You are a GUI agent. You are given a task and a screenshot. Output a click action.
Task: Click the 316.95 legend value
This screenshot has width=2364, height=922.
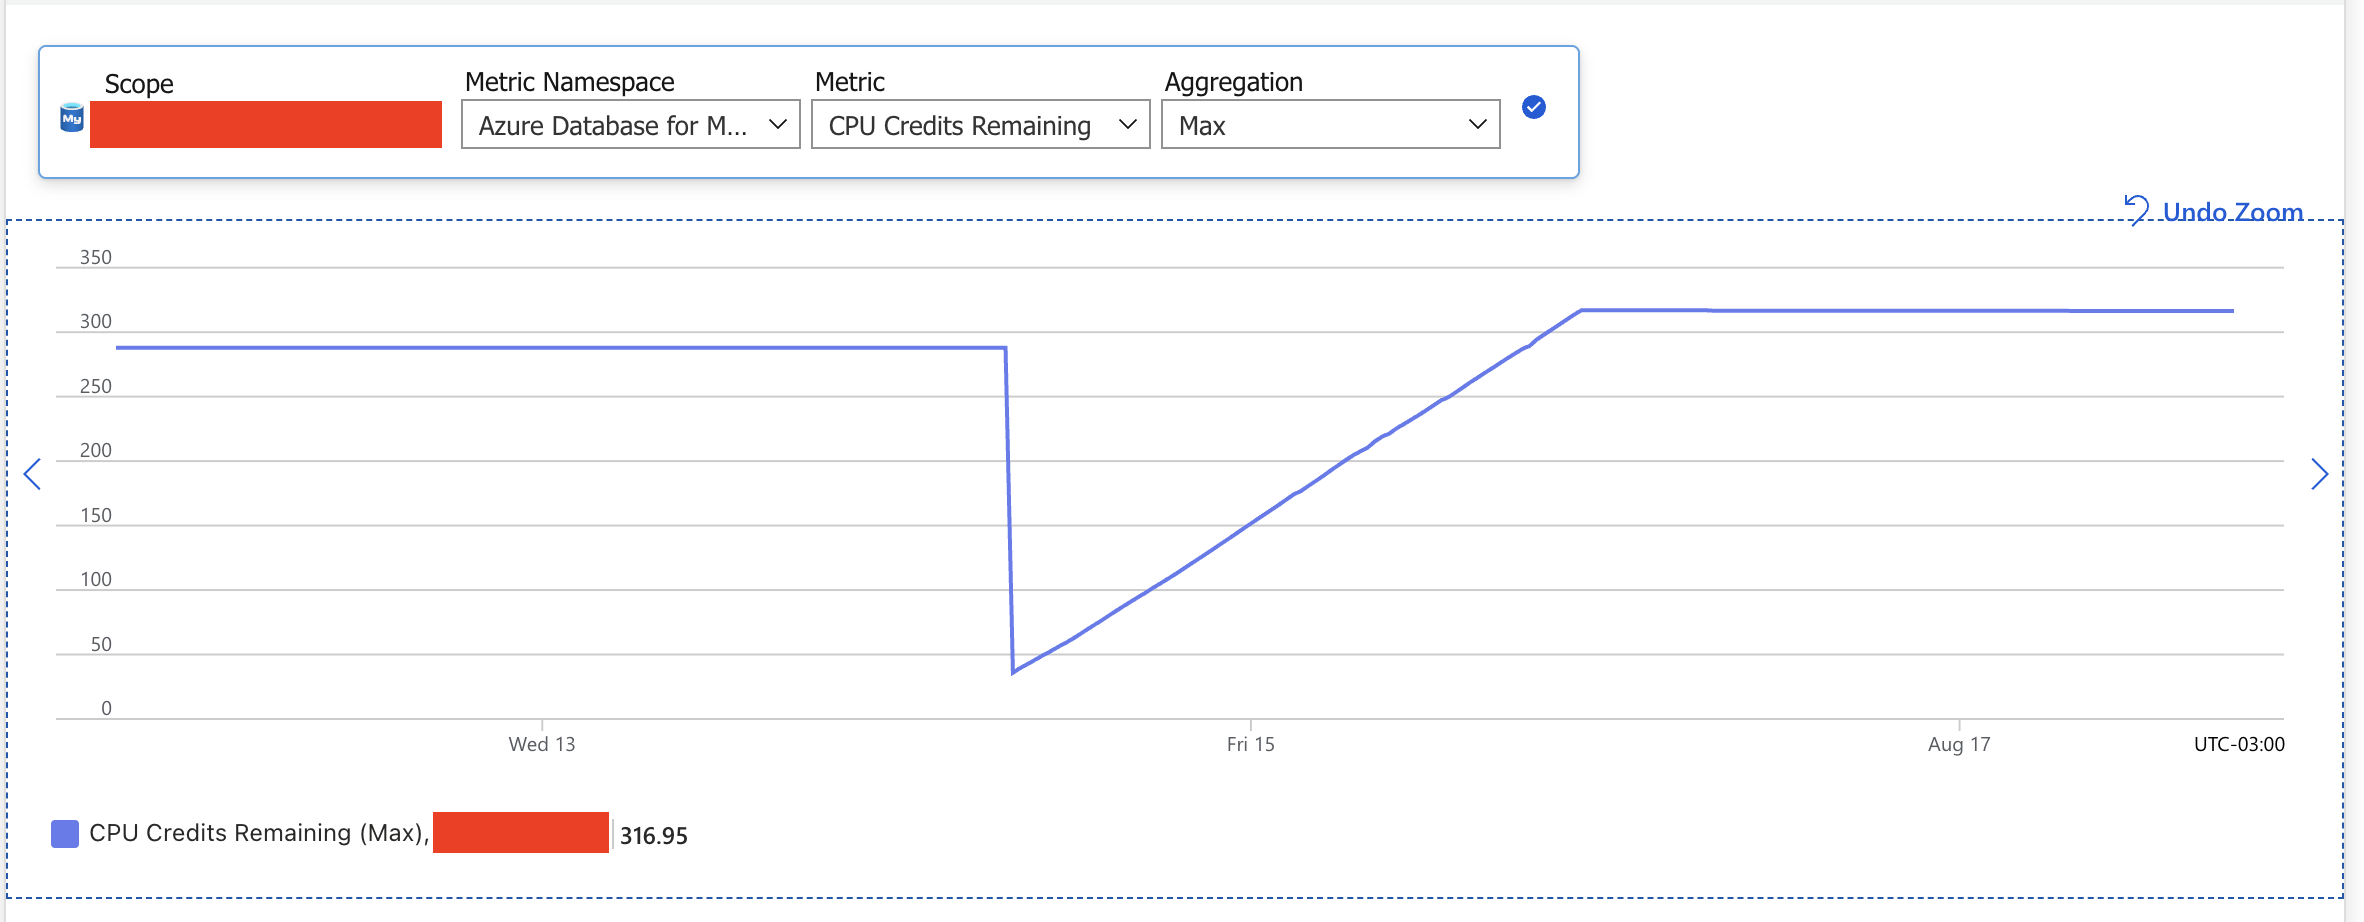(654, 836)
